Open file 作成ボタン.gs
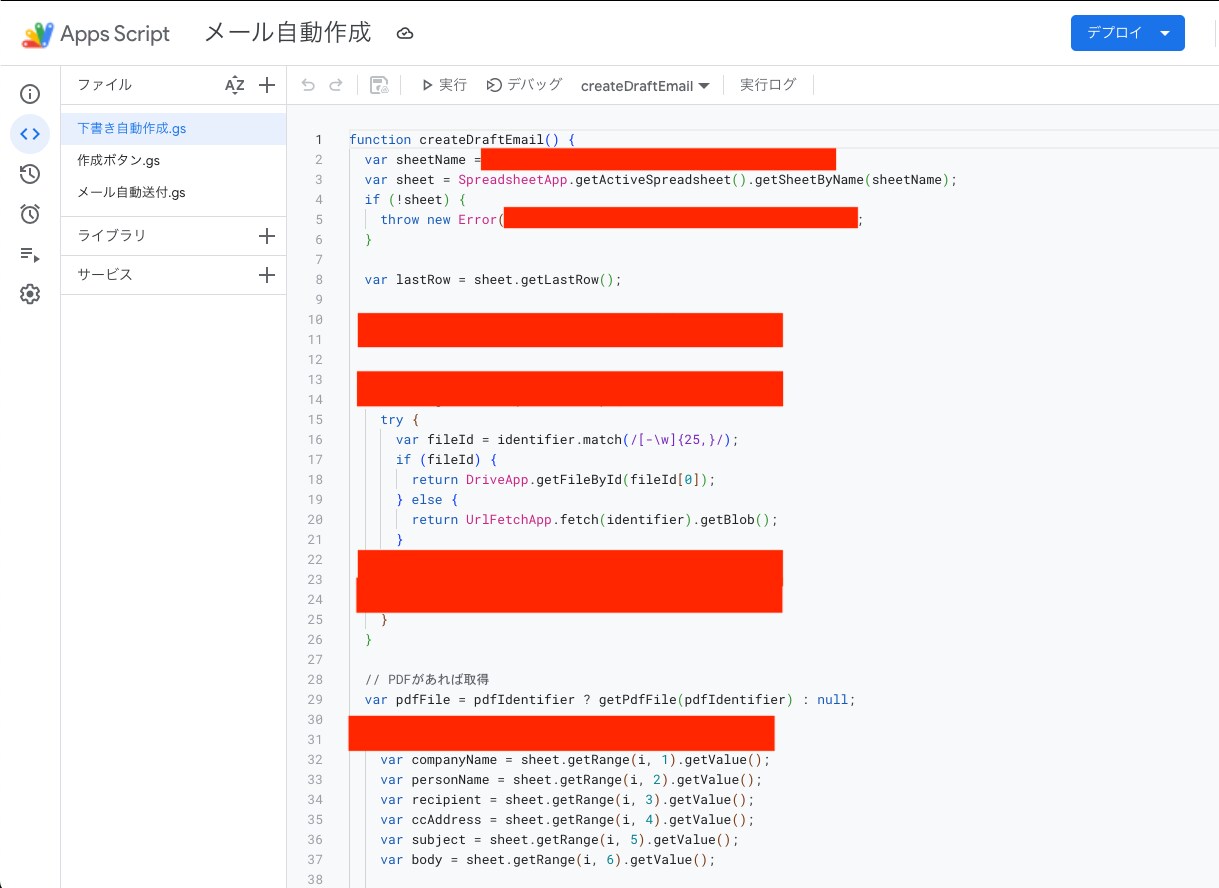Image resolution: width=1219 pixels, height=888 pixels. [x=173, y=160]
